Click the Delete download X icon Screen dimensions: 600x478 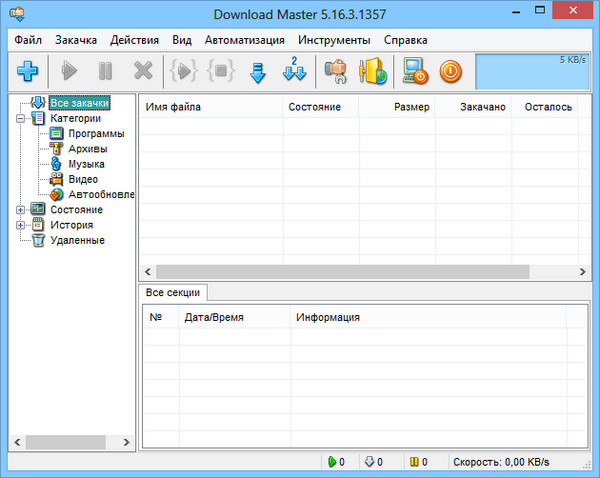tap(143, 71)
